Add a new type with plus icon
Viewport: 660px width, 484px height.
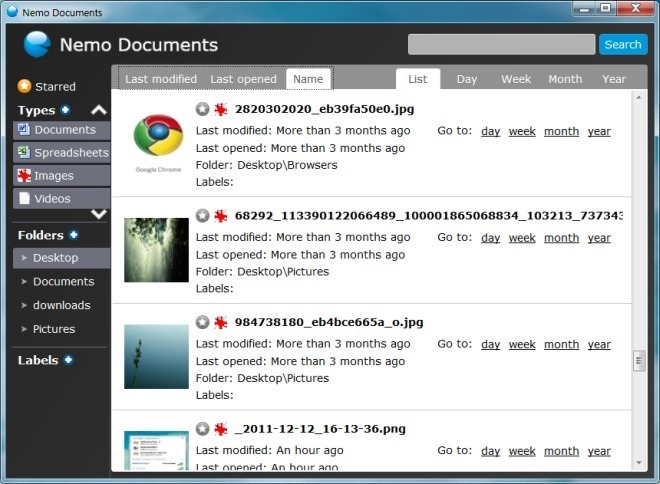pyautogui.click(x=65, y=110)
